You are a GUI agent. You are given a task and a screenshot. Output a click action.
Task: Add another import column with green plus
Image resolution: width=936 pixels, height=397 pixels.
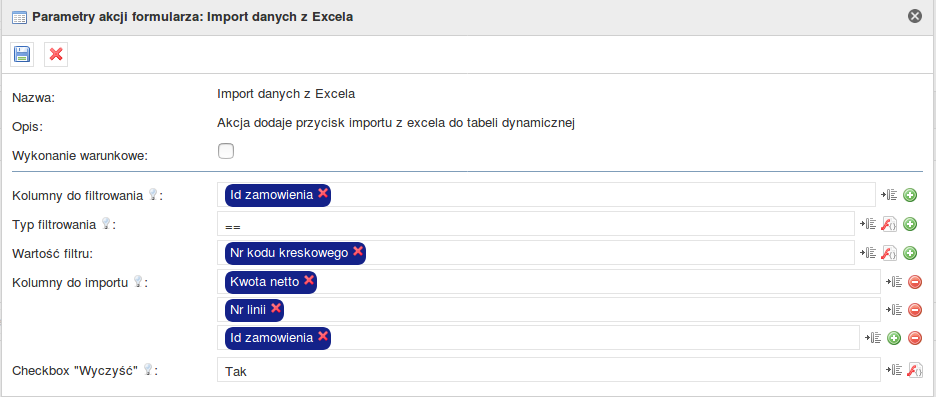pos(894,338)
